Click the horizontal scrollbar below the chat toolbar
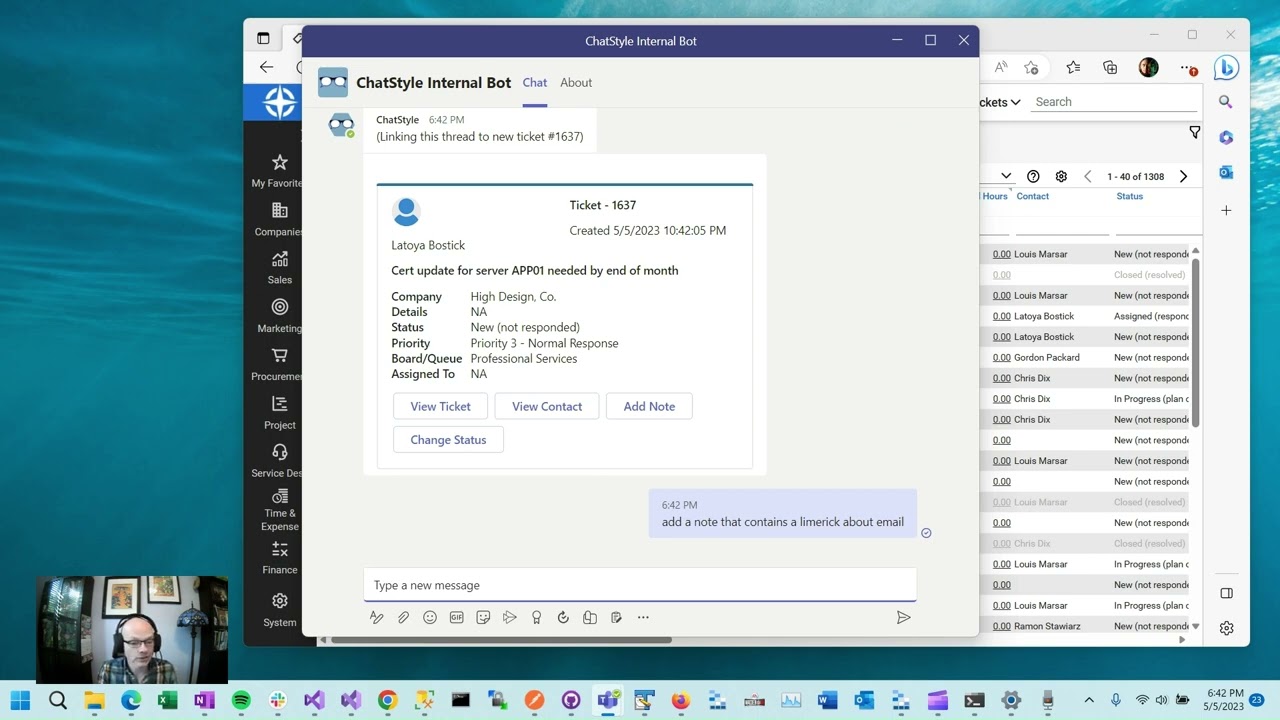This screenshot has height=720, width=1280. (x=501, y=640)
